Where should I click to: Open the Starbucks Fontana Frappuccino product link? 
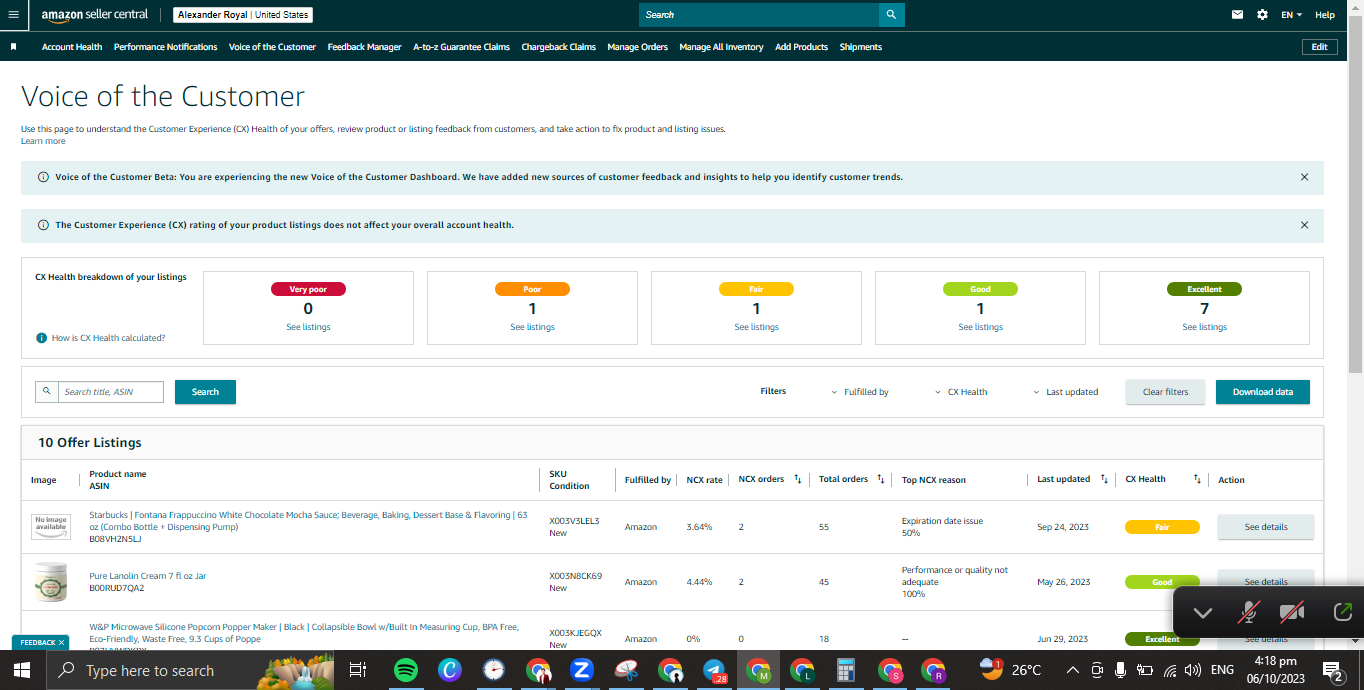(x=308, y=521)
